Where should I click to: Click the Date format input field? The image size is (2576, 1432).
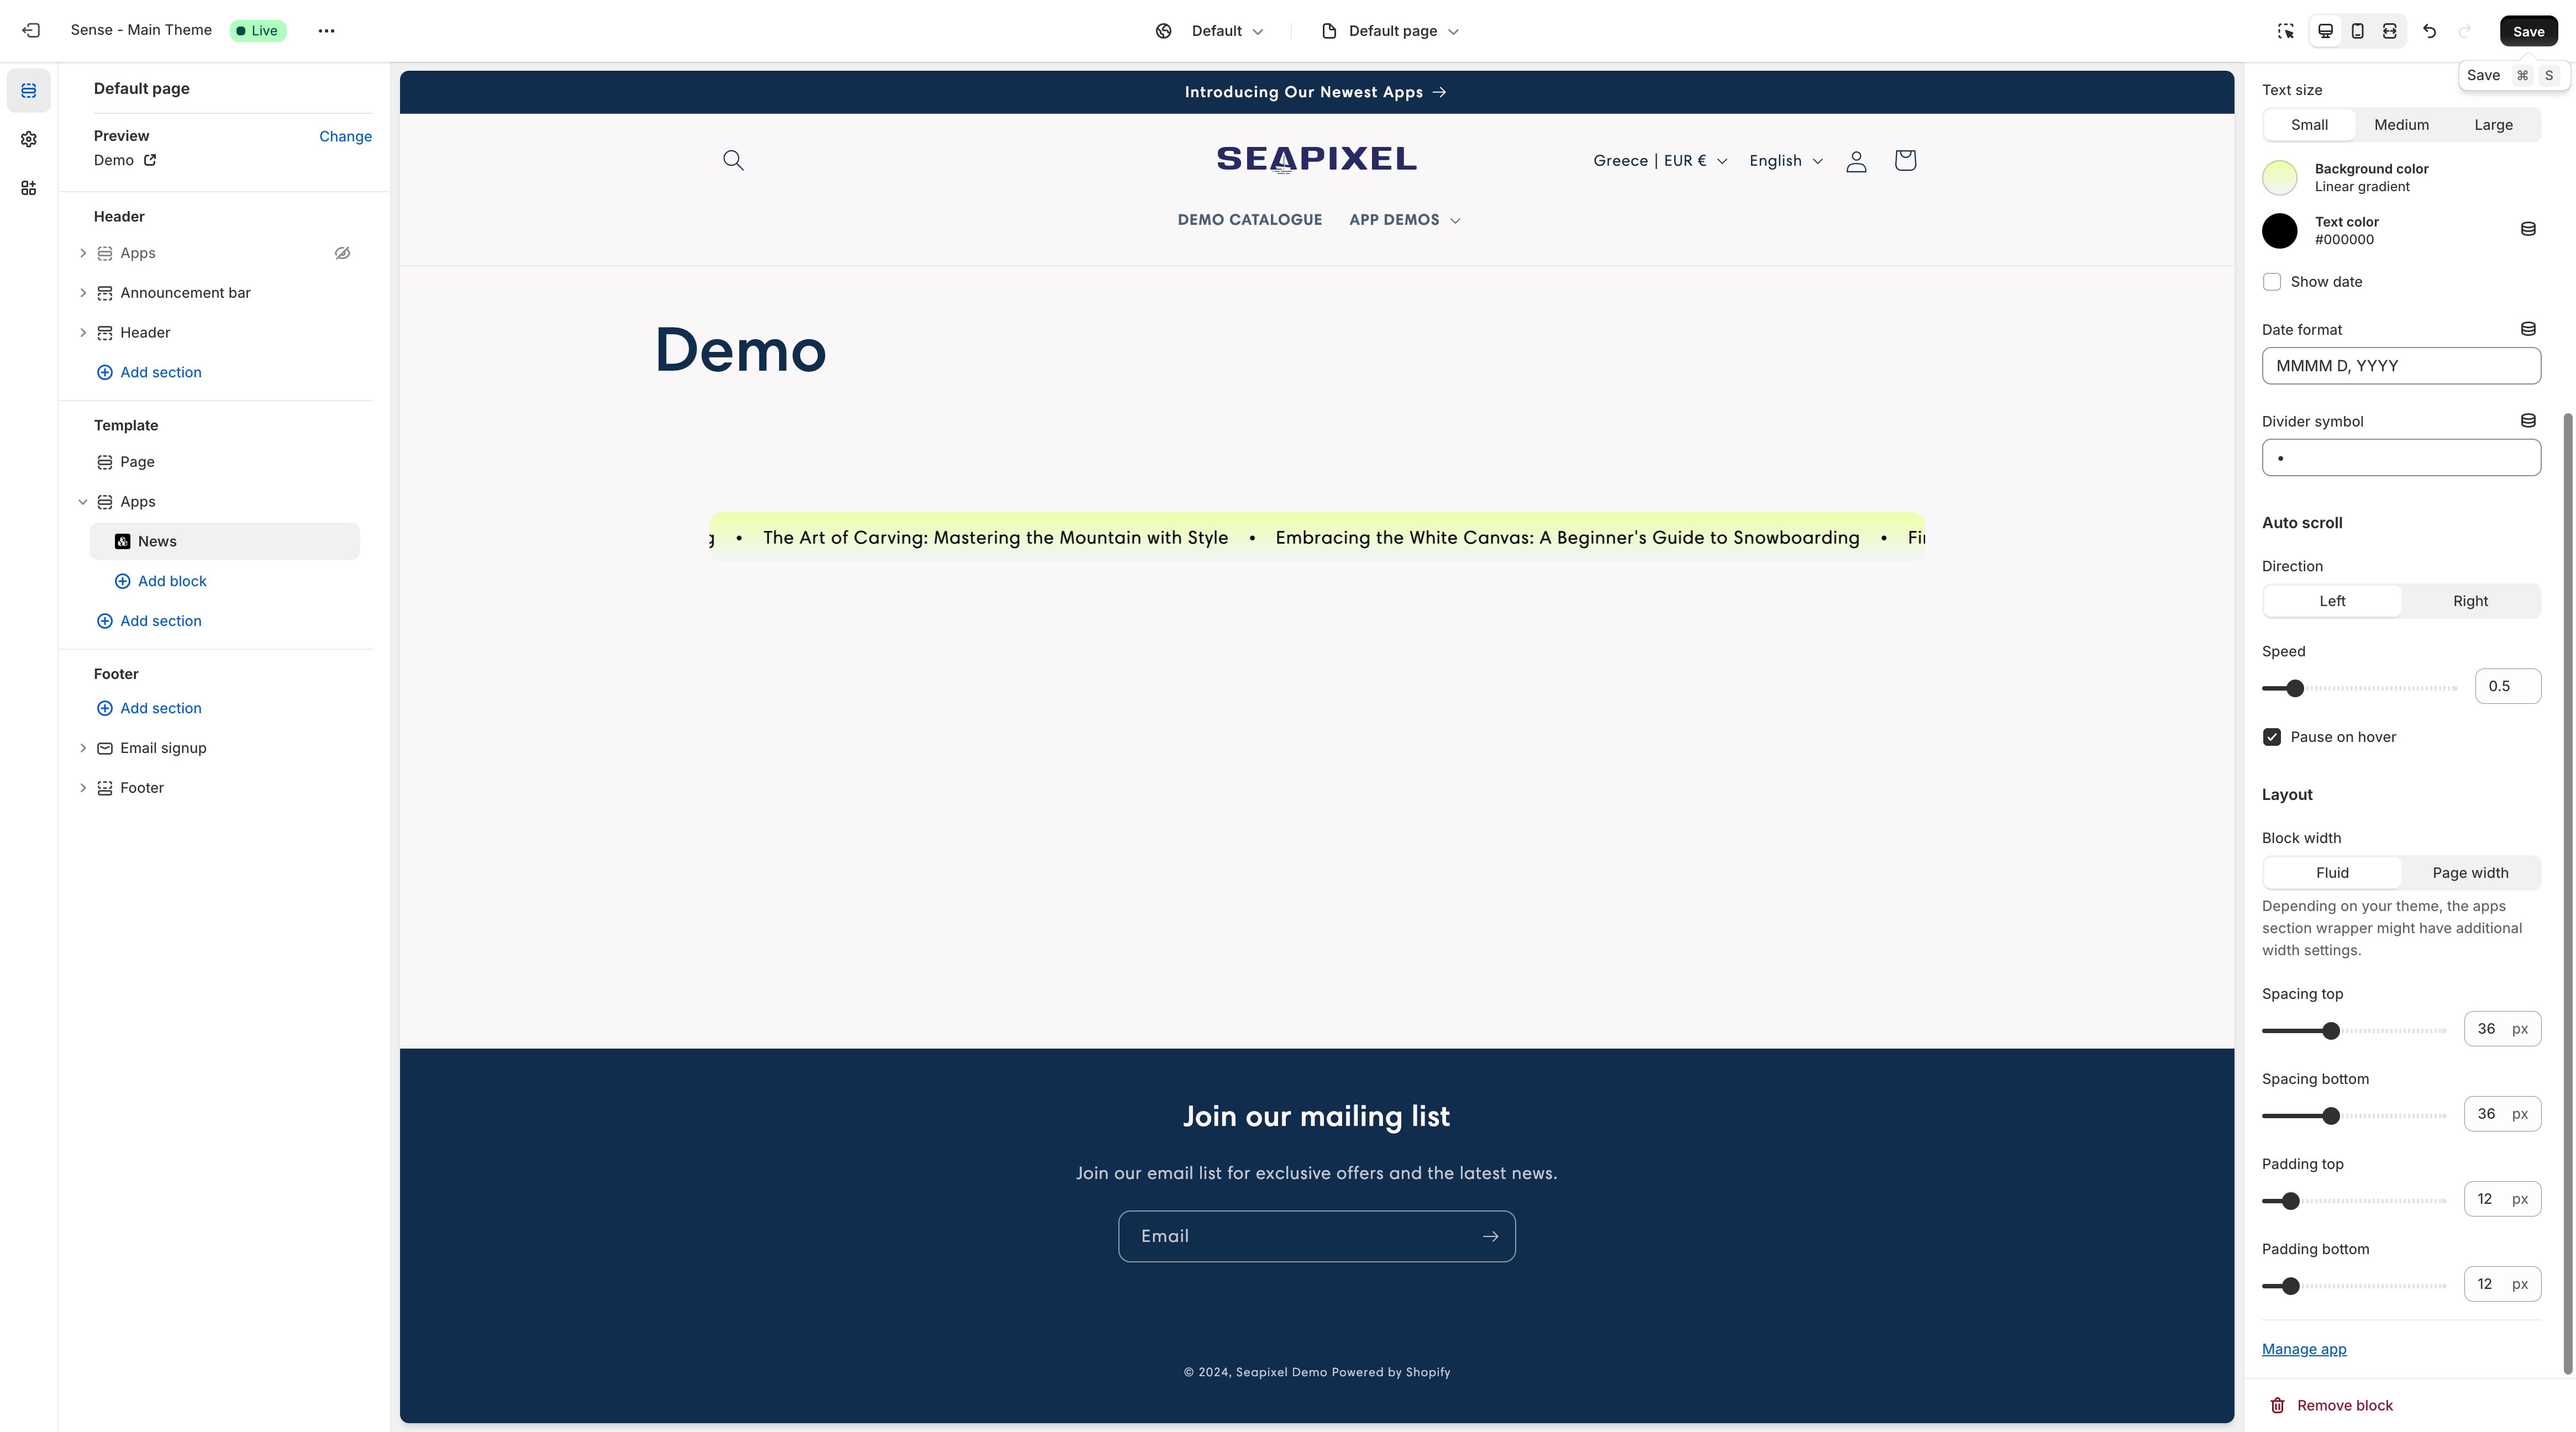[x=2401, y=365]
